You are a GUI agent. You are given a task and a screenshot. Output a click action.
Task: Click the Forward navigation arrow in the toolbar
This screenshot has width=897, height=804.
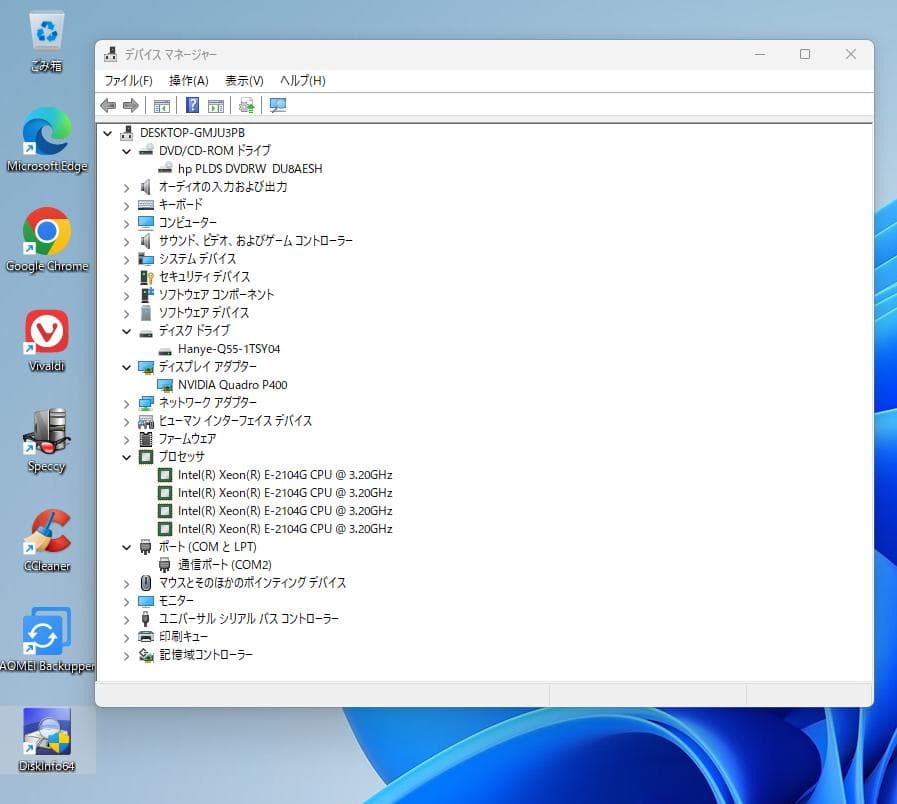(131, 105)
